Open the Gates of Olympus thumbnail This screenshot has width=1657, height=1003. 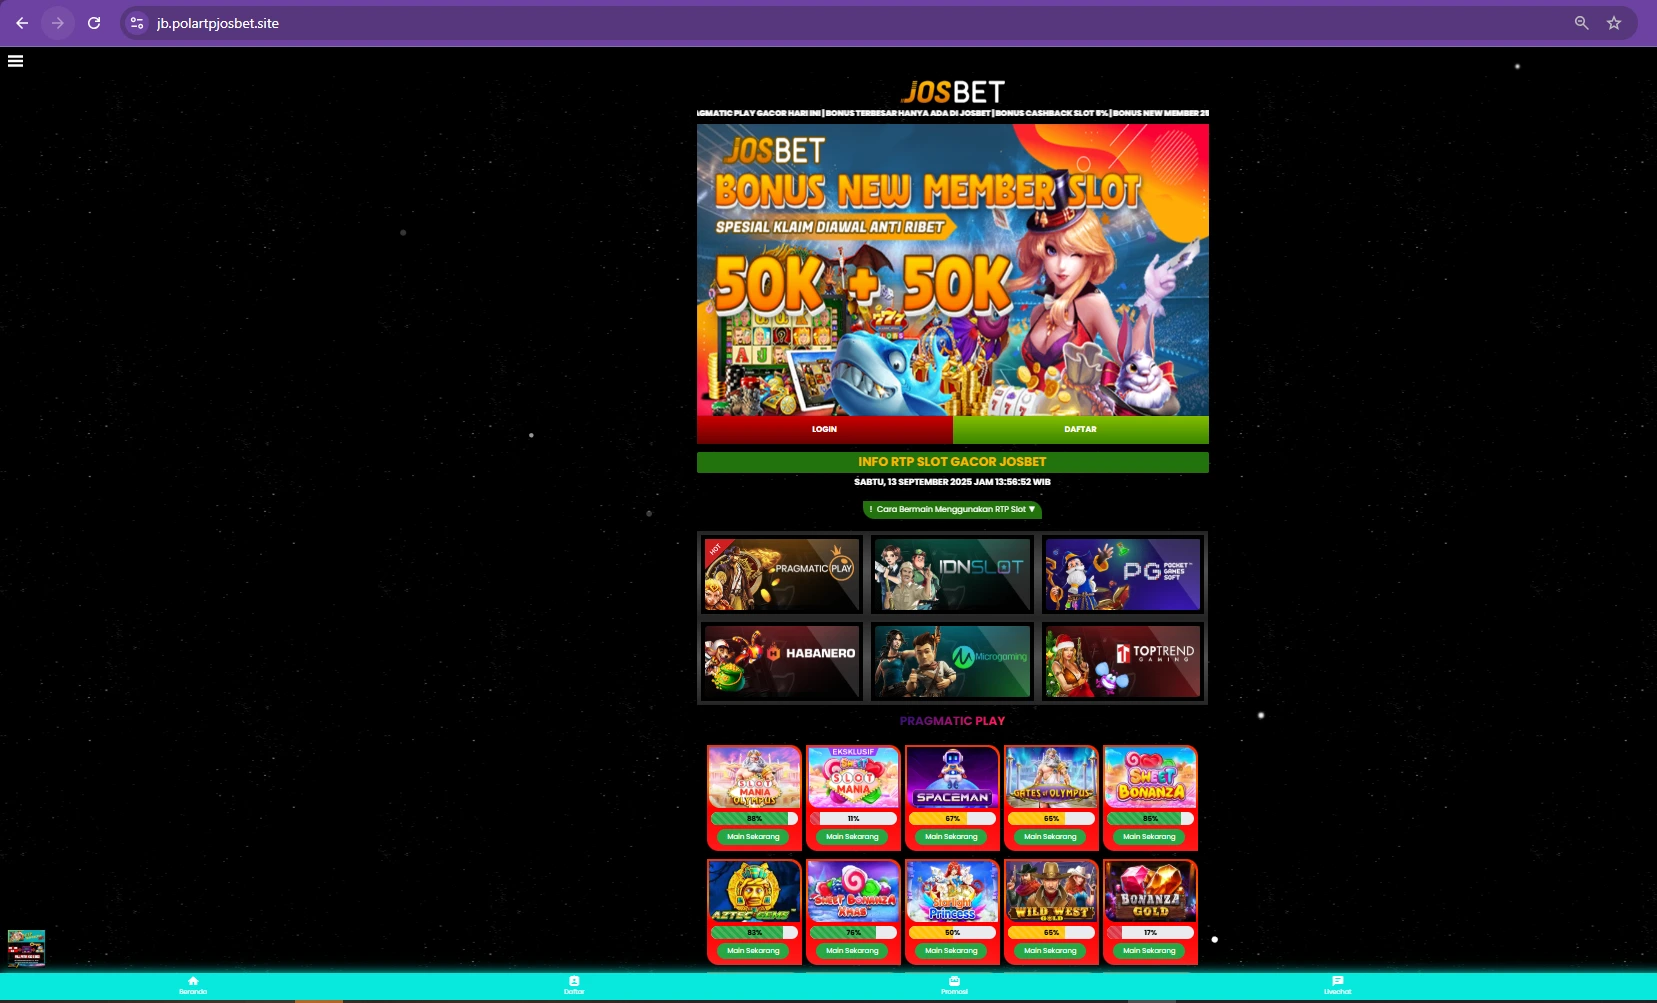[1051, 777]
